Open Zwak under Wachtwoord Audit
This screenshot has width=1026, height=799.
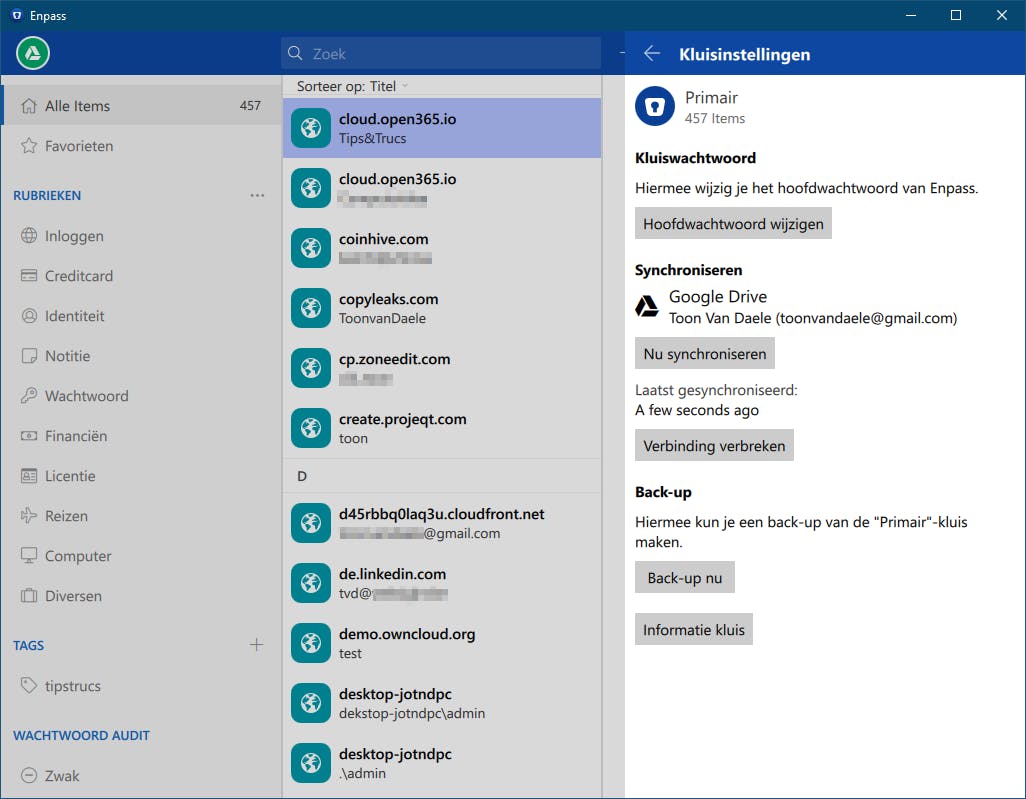tap(61, 776)
